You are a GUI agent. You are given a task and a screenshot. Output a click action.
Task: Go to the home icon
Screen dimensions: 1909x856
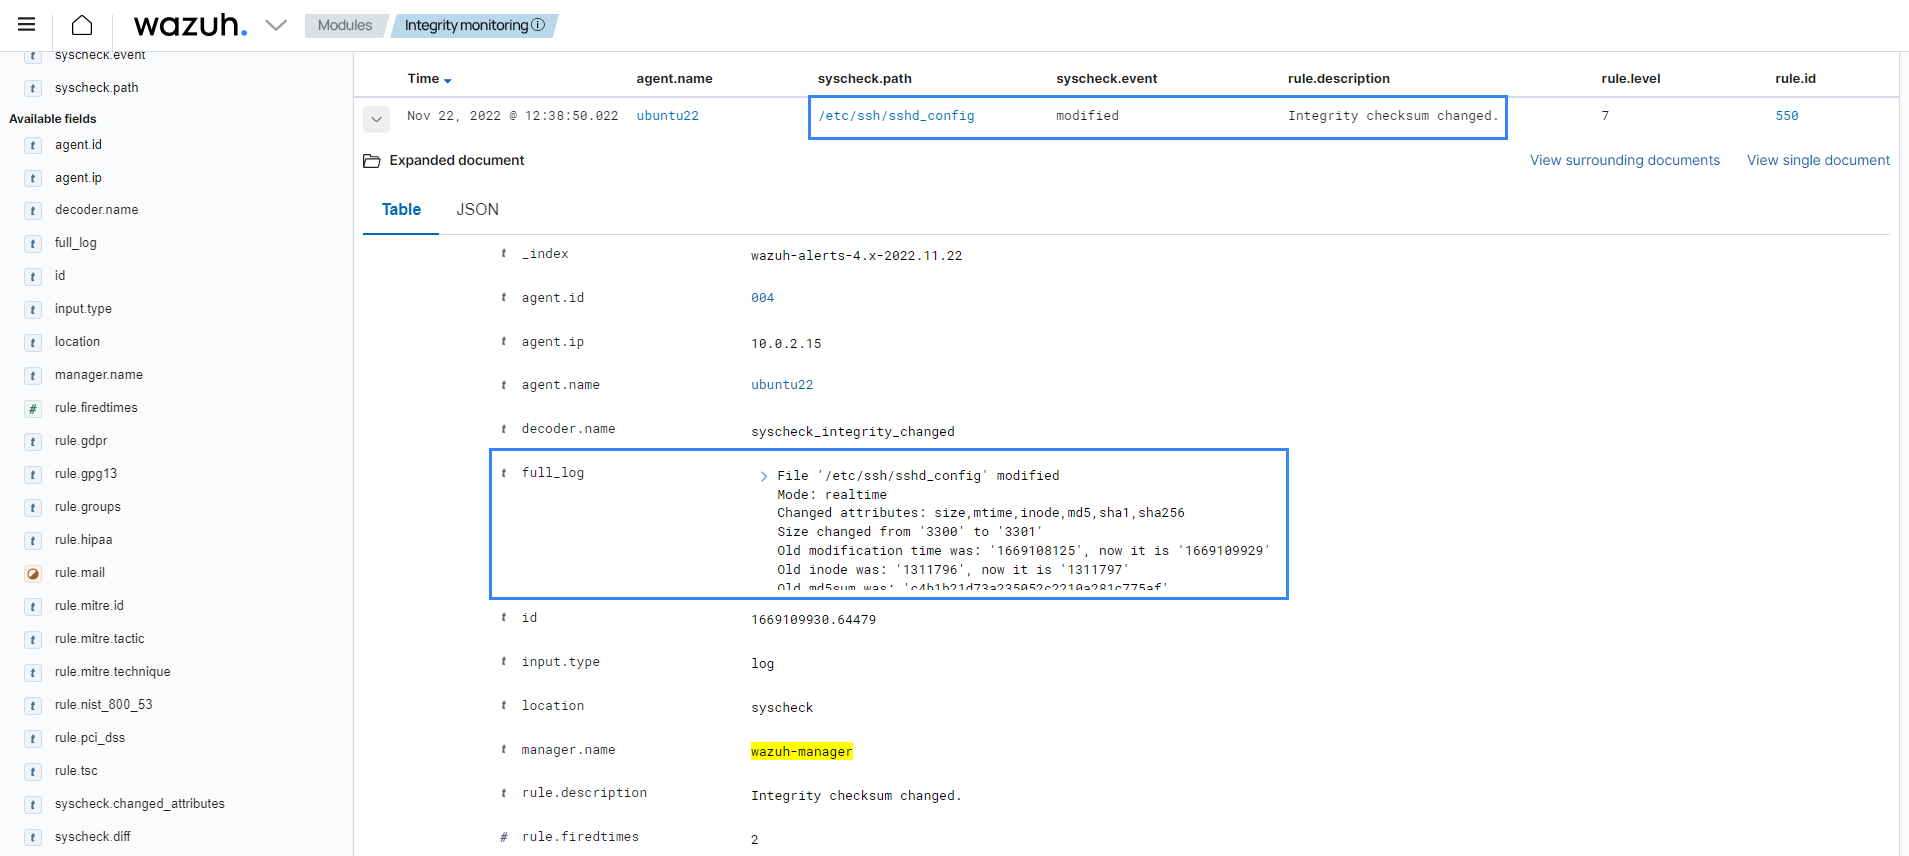[x=82, y=25]
